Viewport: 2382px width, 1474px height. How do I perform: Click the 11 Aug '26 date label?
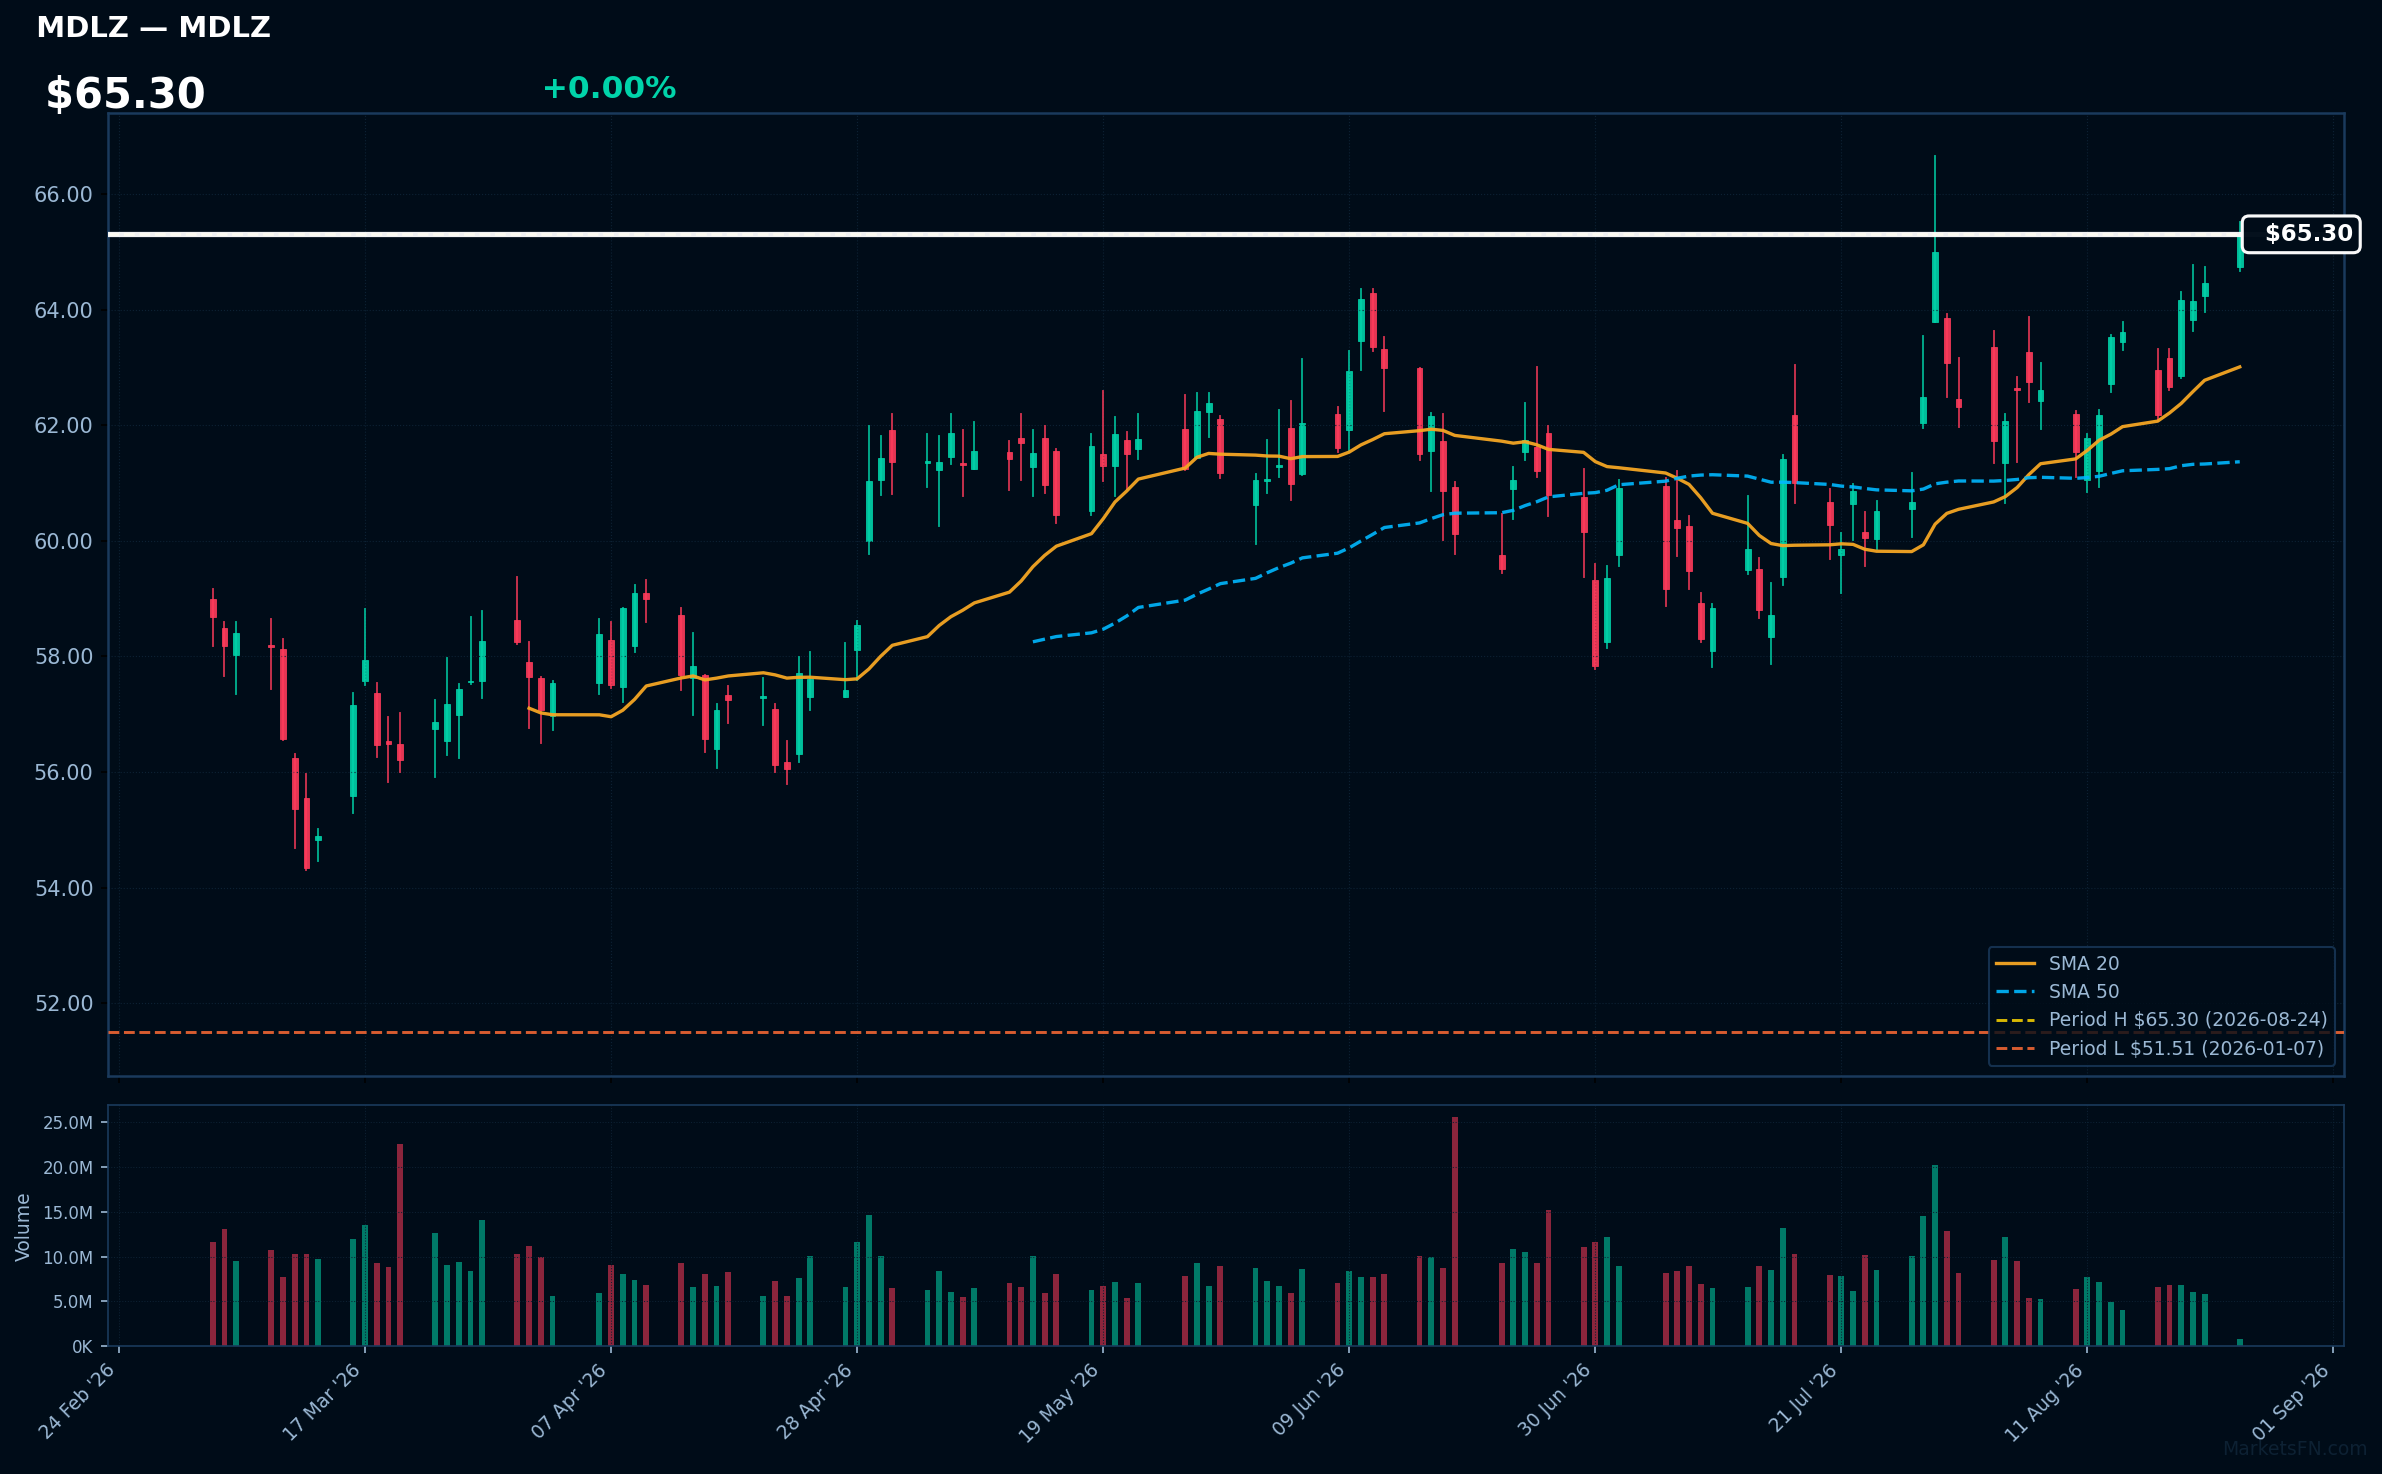click(x=2043, y=1402)
